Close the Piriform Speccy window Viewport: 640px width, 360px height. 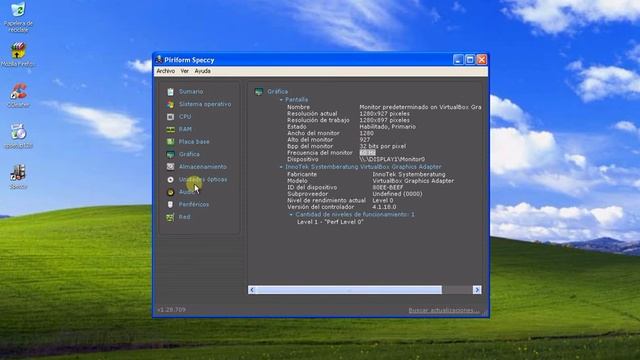(x=482, y=60)
